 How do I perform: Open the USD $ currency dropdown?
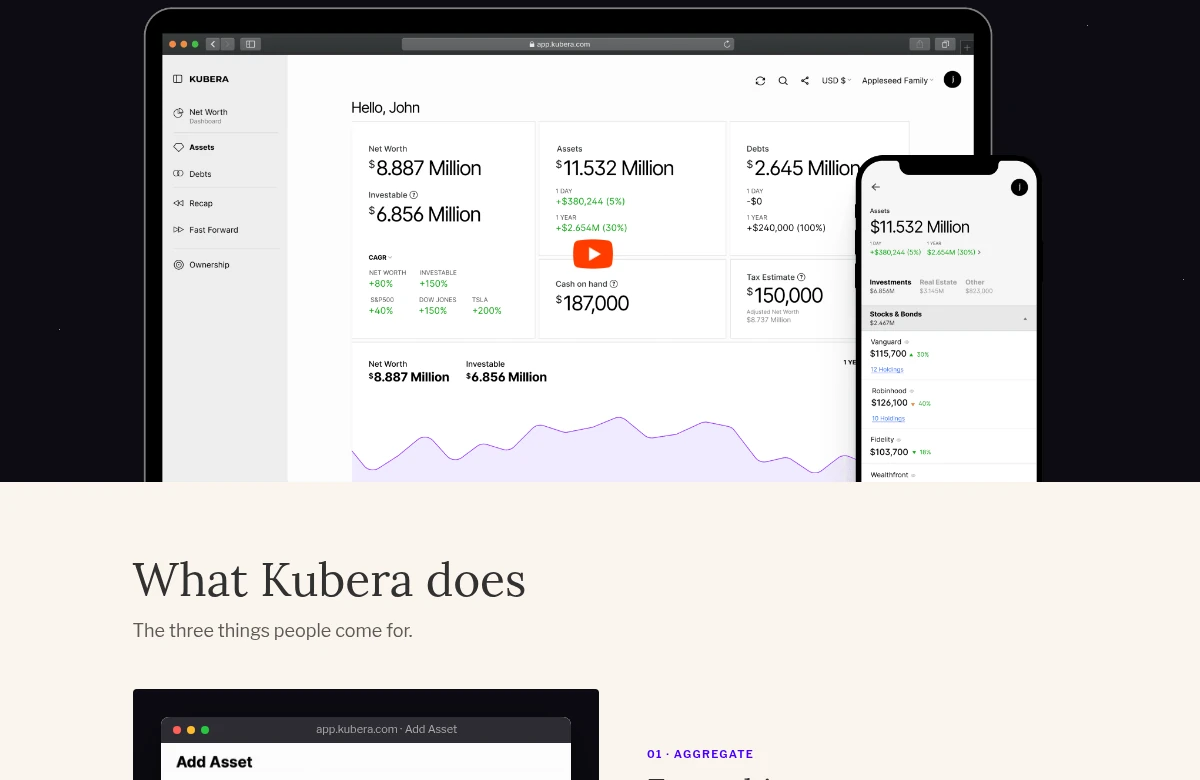tap(836, 80)
